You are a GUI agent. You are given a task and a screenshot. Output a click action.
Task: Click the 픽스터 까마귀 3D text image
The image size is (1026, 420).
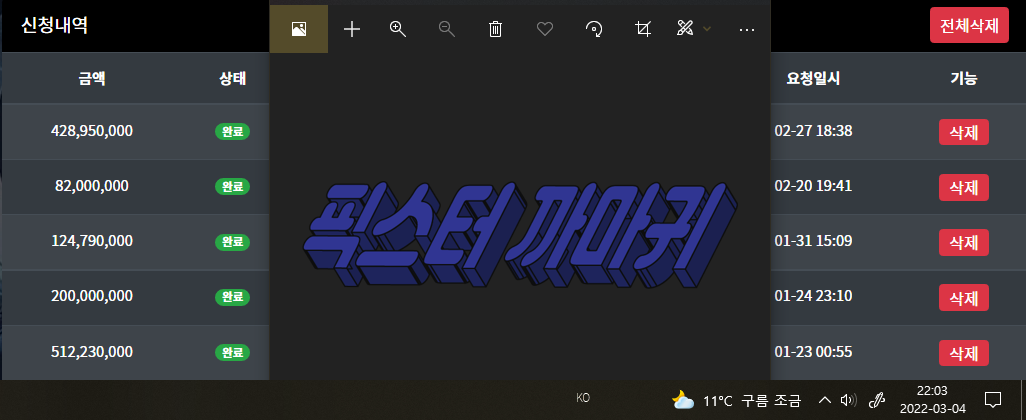pos(520,236)
